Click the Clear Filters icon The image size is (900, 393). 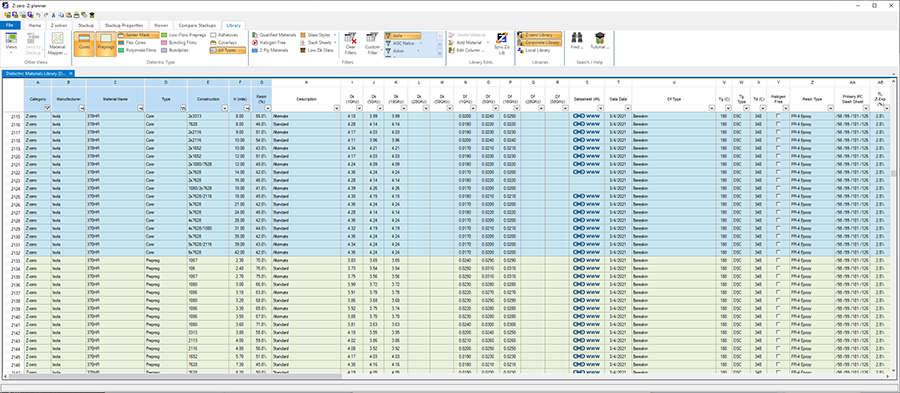[350, 39]
